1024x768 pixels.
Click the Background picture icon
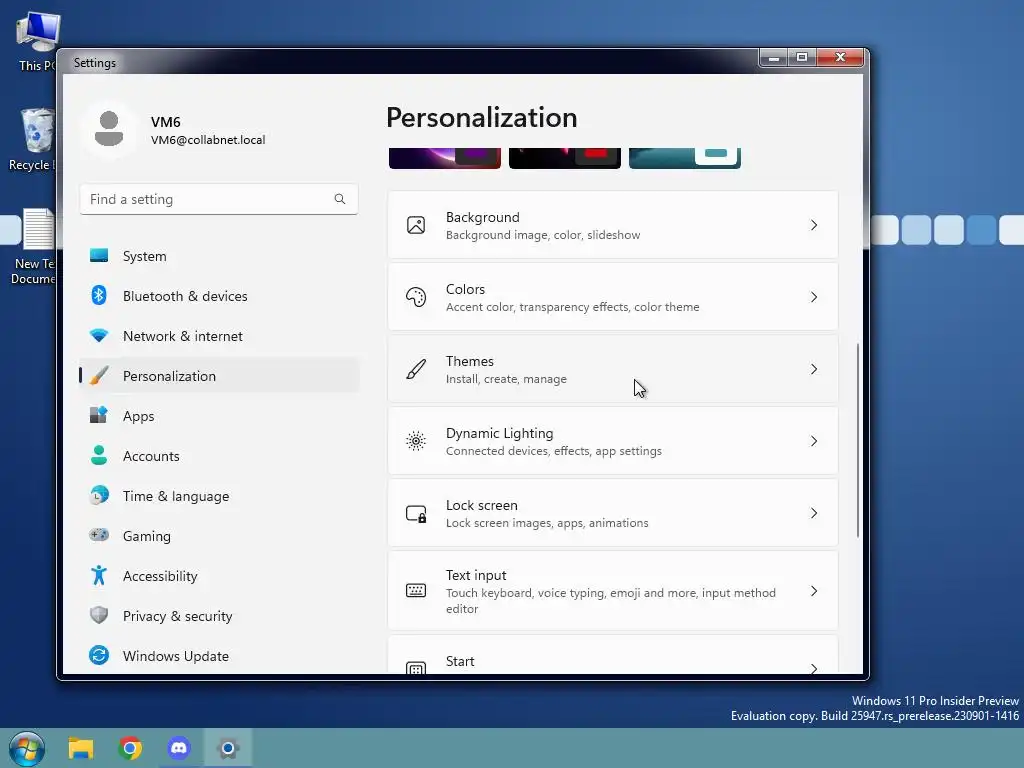pyautogui.click(x=416, y=225)
